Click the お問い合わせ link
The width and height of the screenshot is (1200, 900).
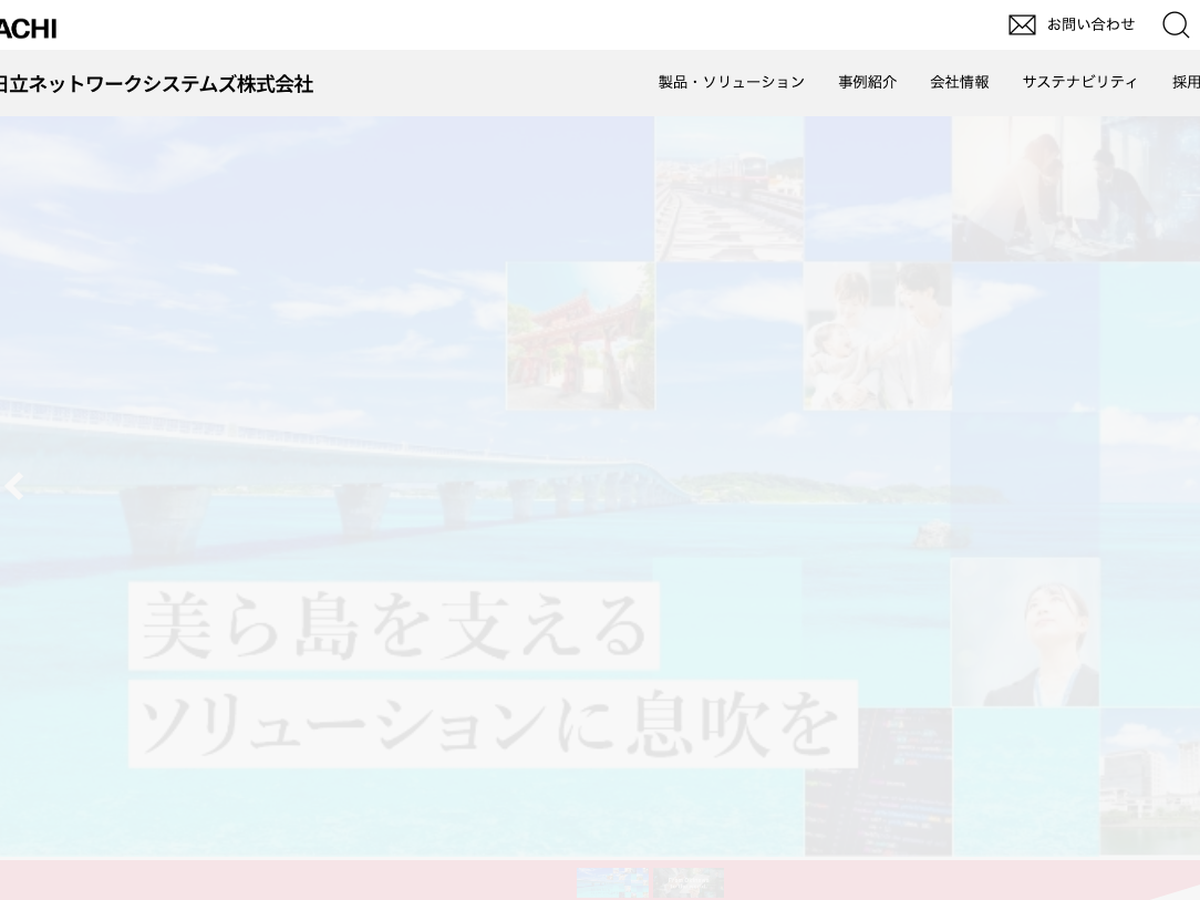point(1090,25)
